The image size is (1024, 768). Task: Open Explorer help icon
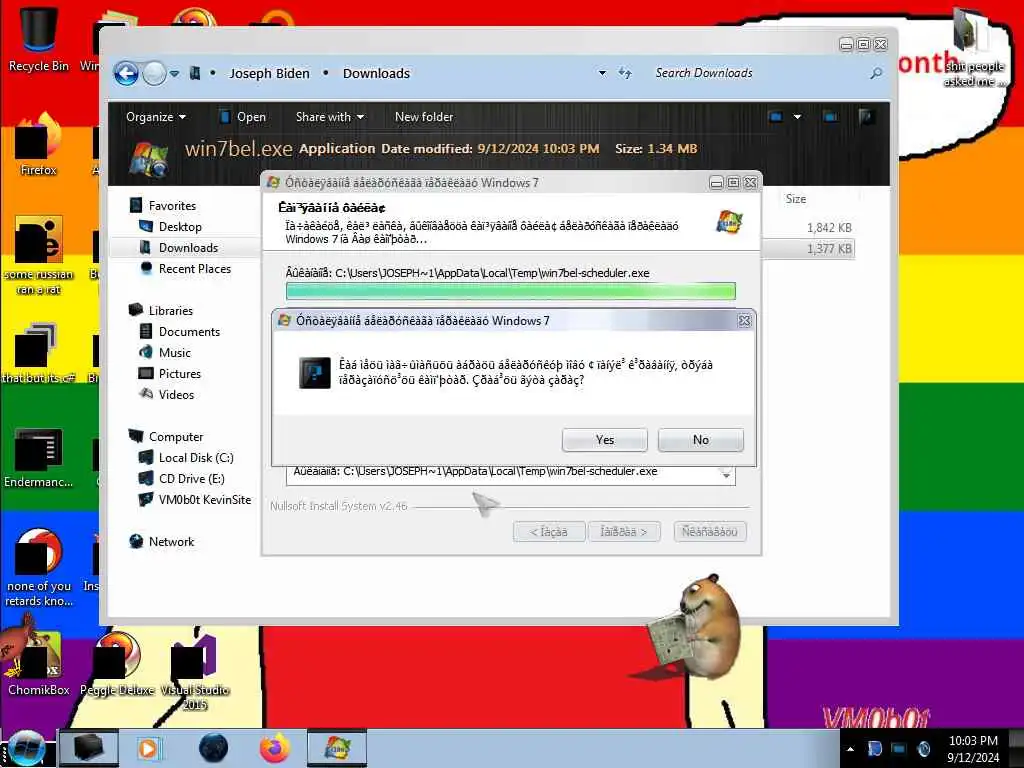[867, 117]
